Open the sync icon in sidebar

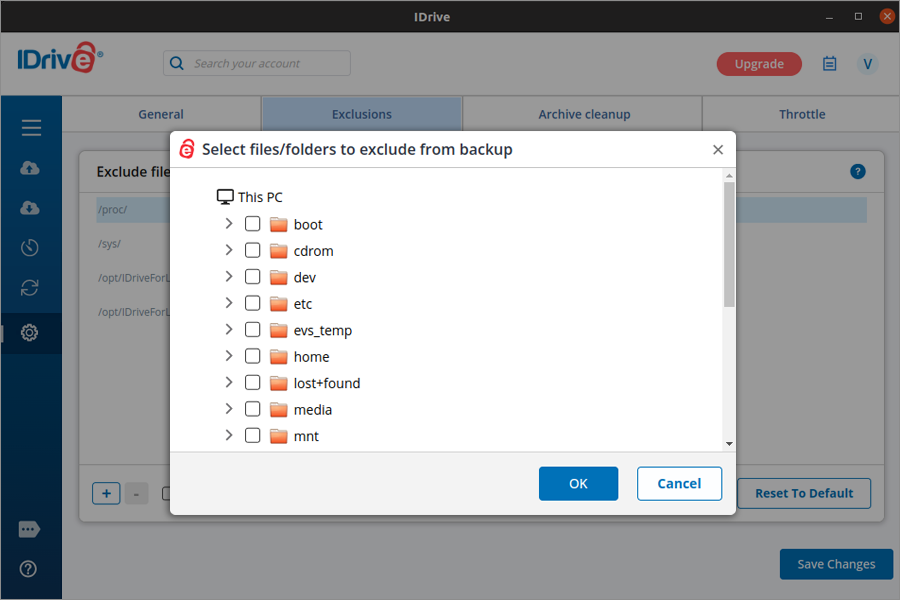click(x=30, y=288)
